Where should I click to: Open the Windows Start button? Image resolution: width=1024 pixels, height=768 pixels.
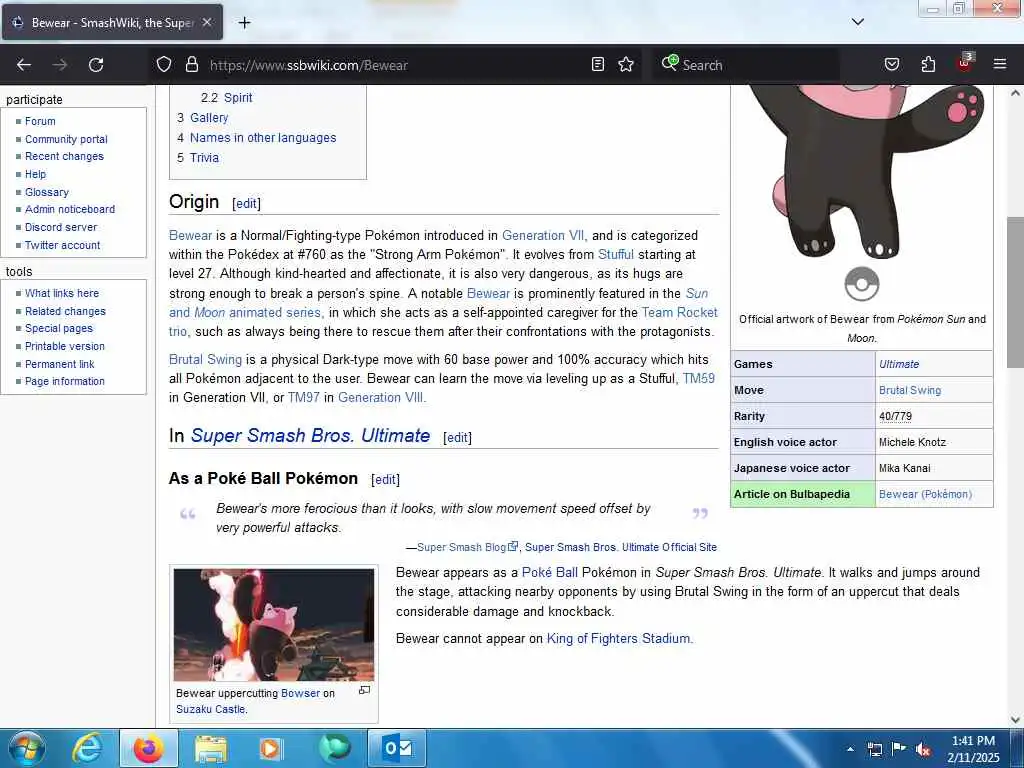coord(26,748)
